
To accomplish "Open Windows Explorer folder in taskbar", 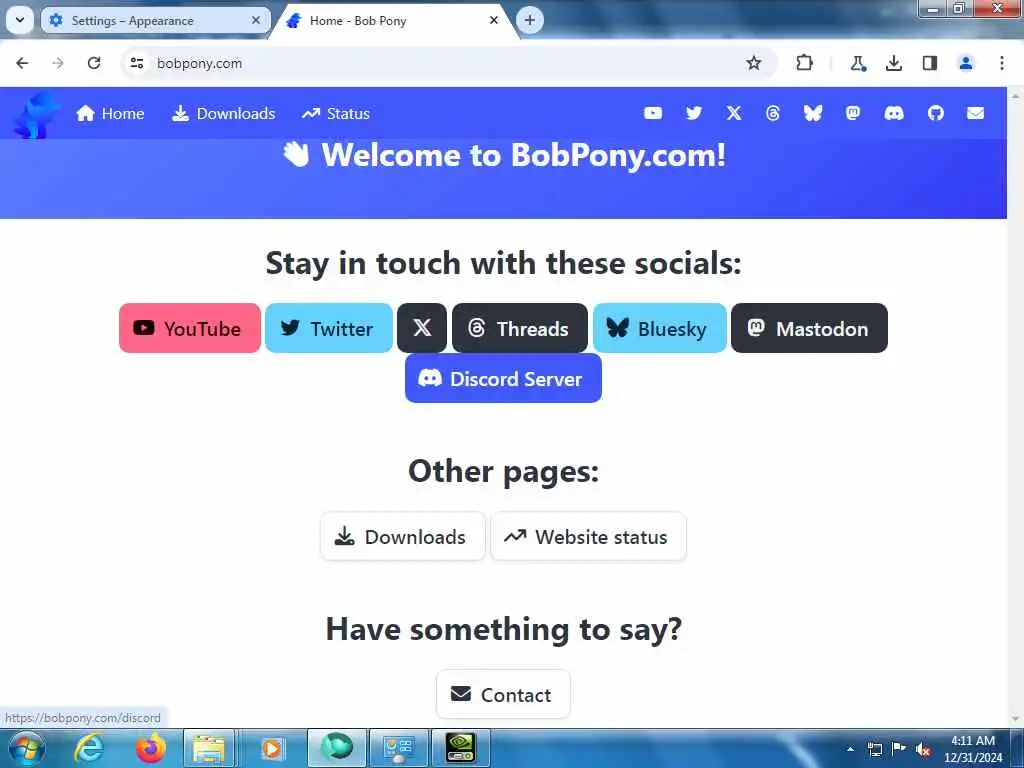I will point(209,748).
